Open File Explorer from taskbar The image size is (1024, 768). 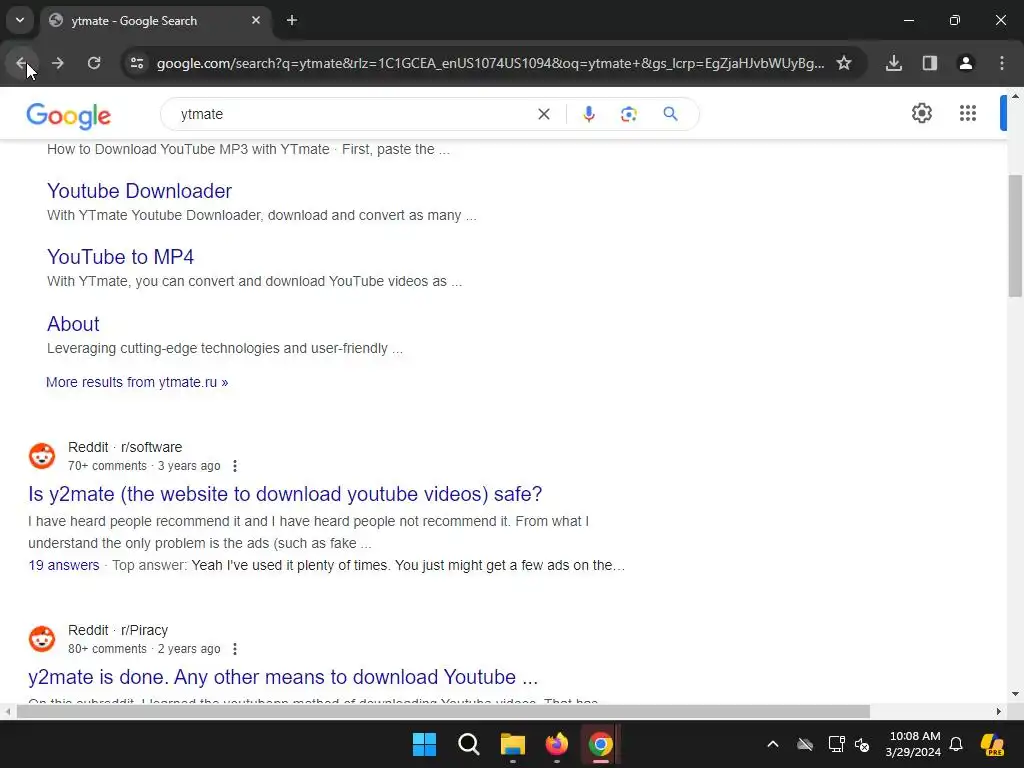513,744
